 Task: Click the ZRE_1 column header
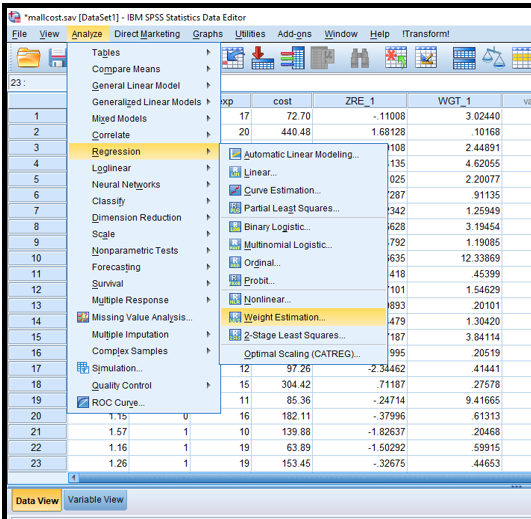click(360, 101)
